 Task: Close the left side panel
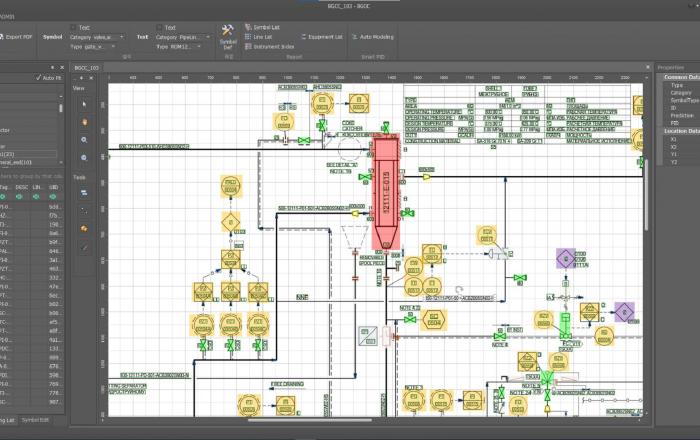tap(62, 67)
